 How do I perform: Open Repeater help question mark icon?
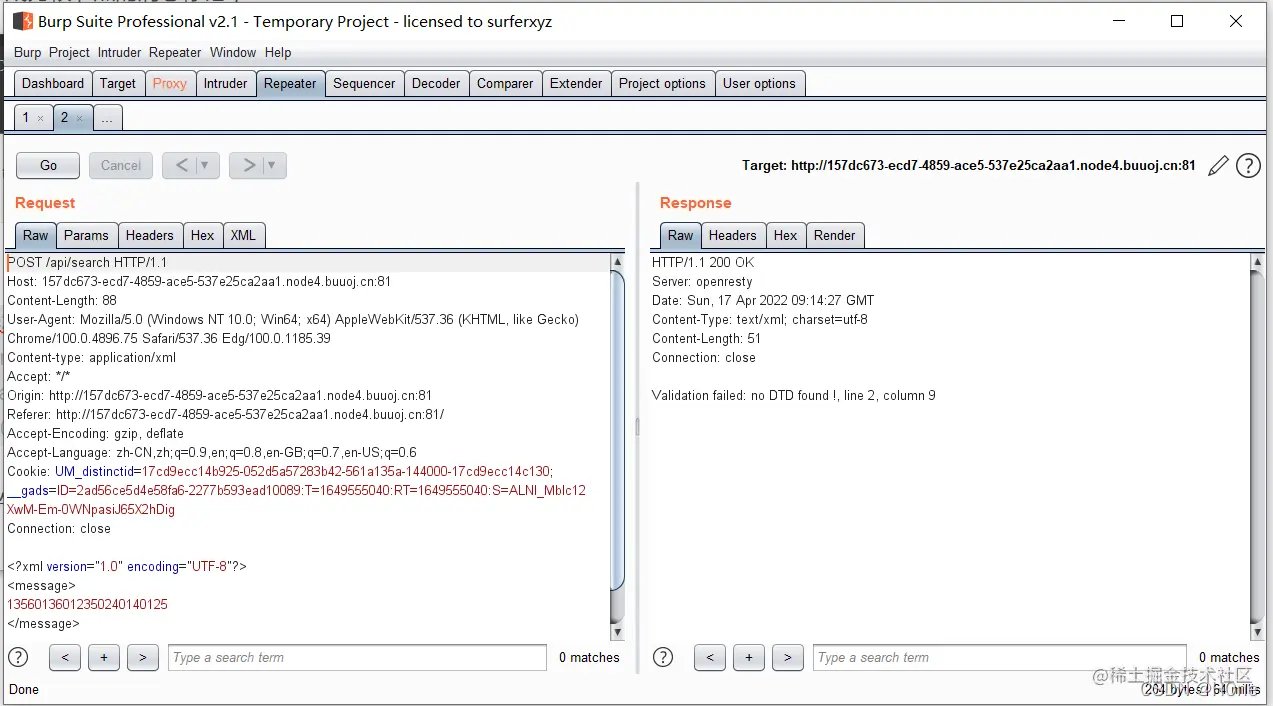1248,166
